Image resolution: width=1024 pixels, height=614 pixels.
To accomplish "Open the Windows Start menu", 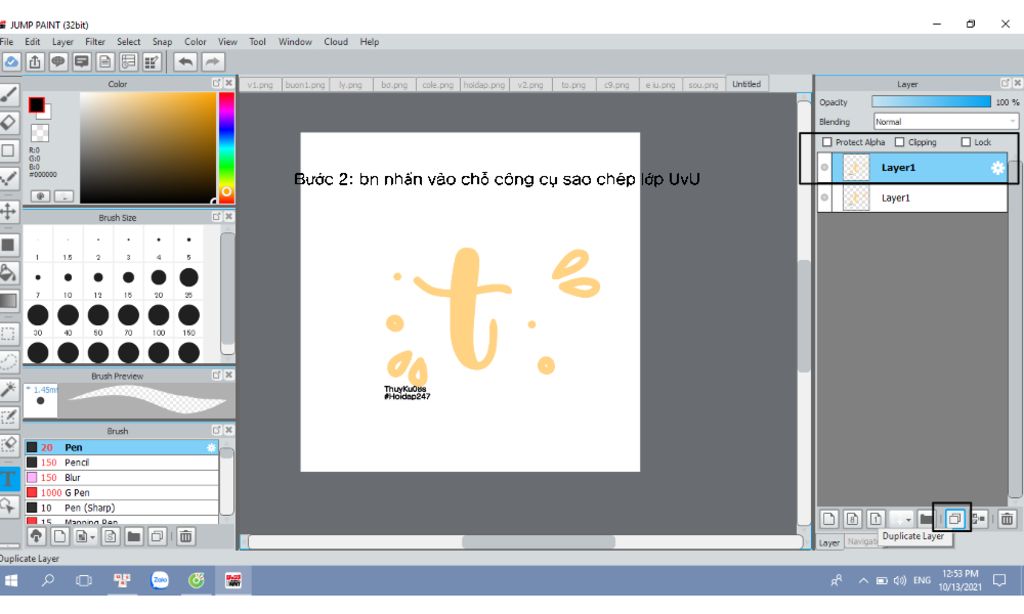I will 11,580.
